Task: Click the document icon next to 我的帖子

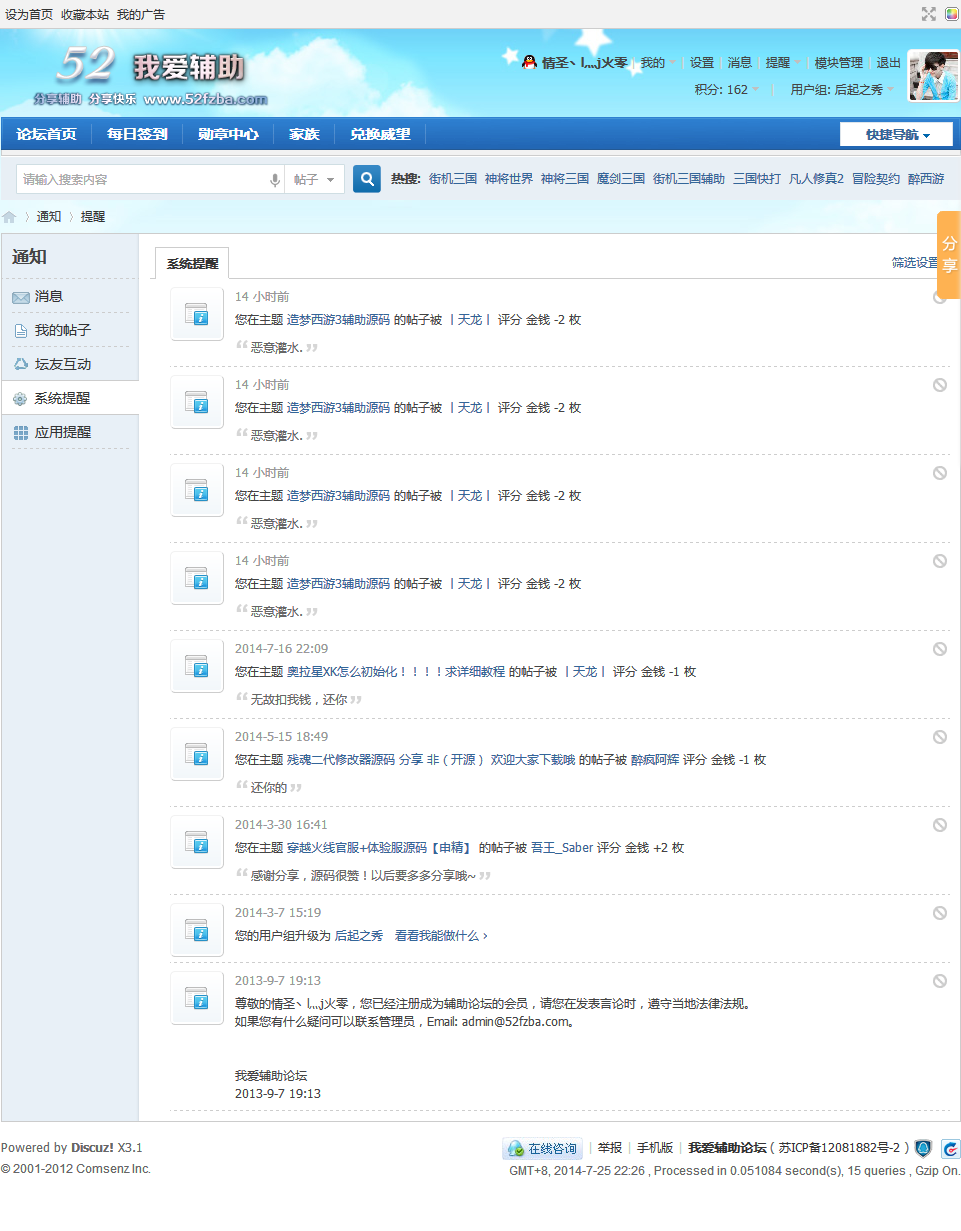Action: point(21,331)
